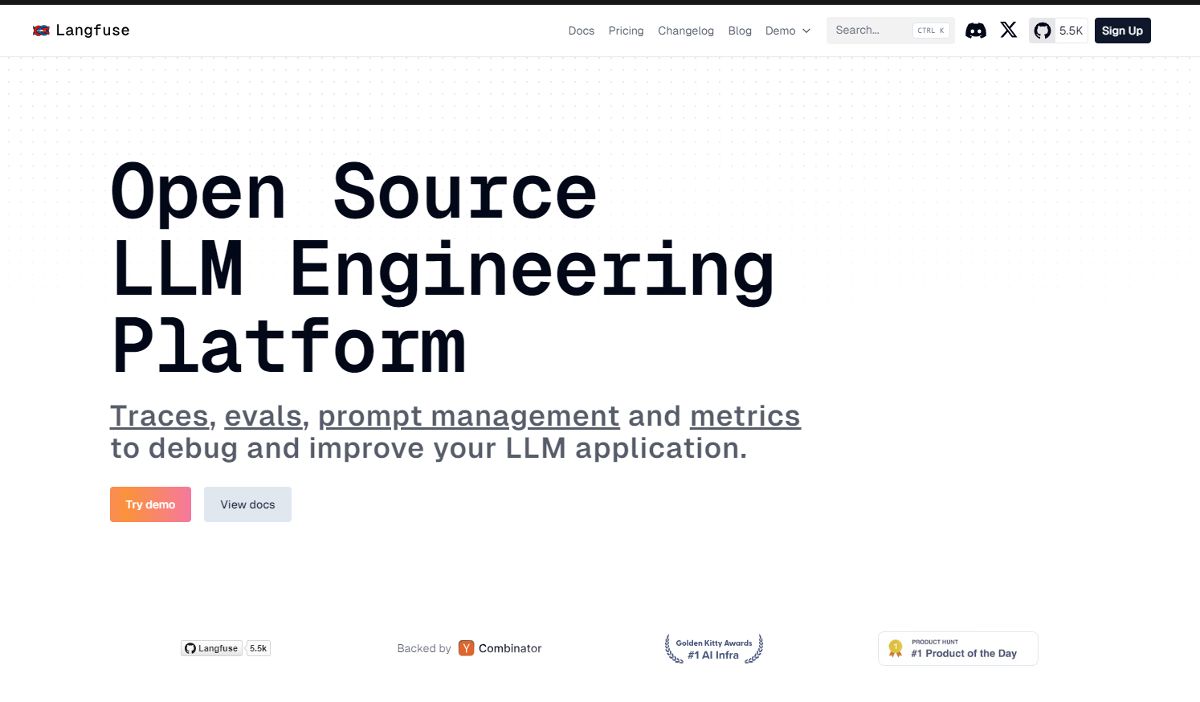
Task: Click the Langfuse 5.5k GitHub star widget
Action: coord(226,648)
